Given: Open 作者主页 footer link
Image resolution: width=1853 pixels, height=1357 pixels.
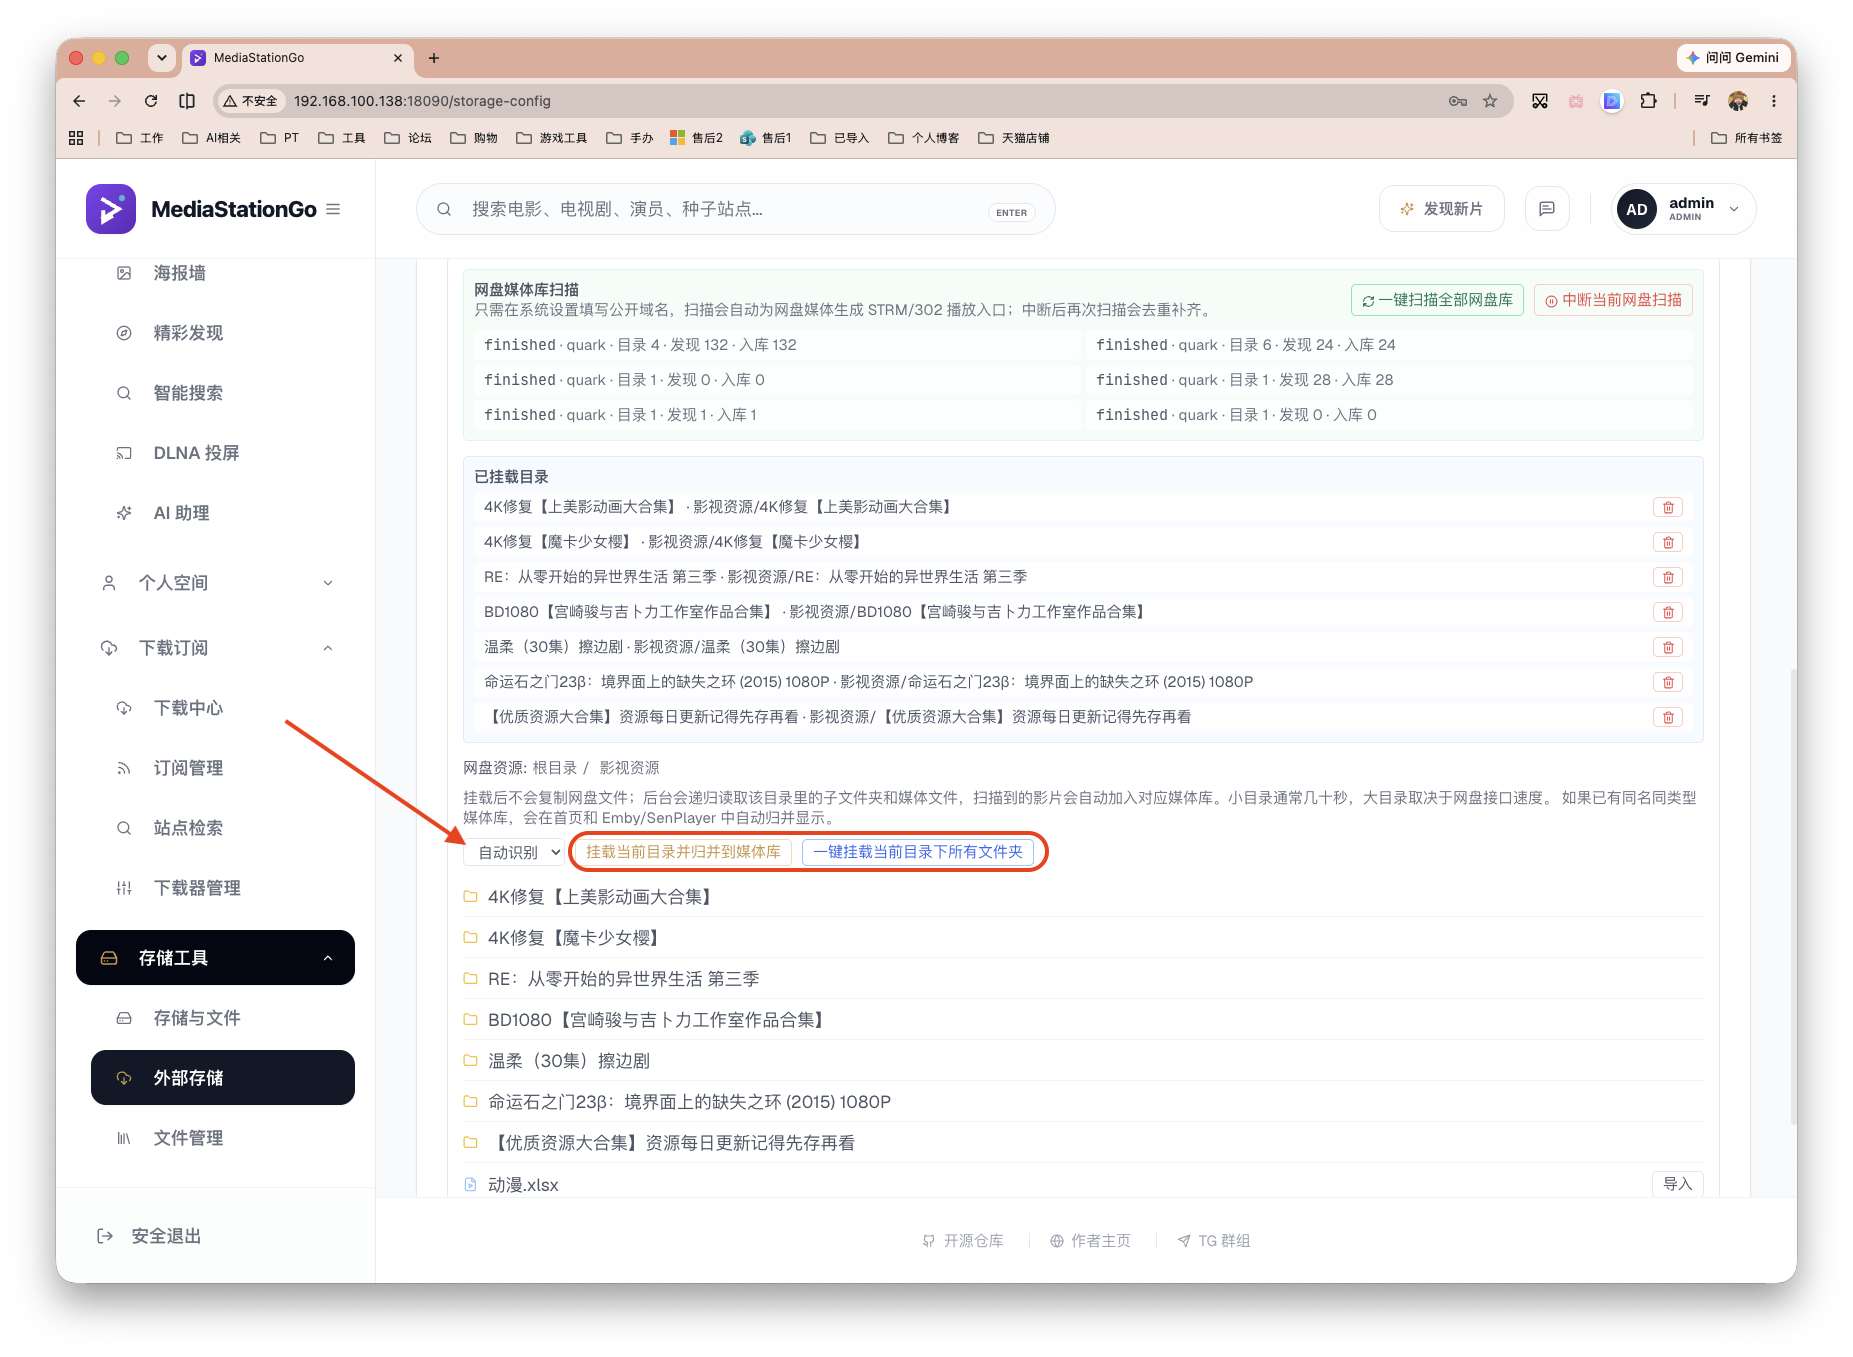Looking at the screenshot, I should 1090,1241.
